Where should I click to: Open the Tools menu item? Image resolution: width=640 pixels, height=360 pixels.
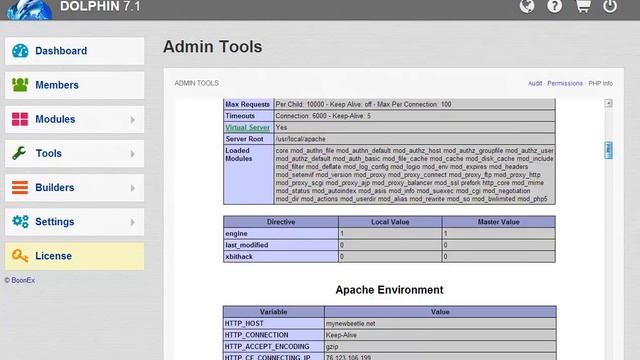click(x=75, y=153)
